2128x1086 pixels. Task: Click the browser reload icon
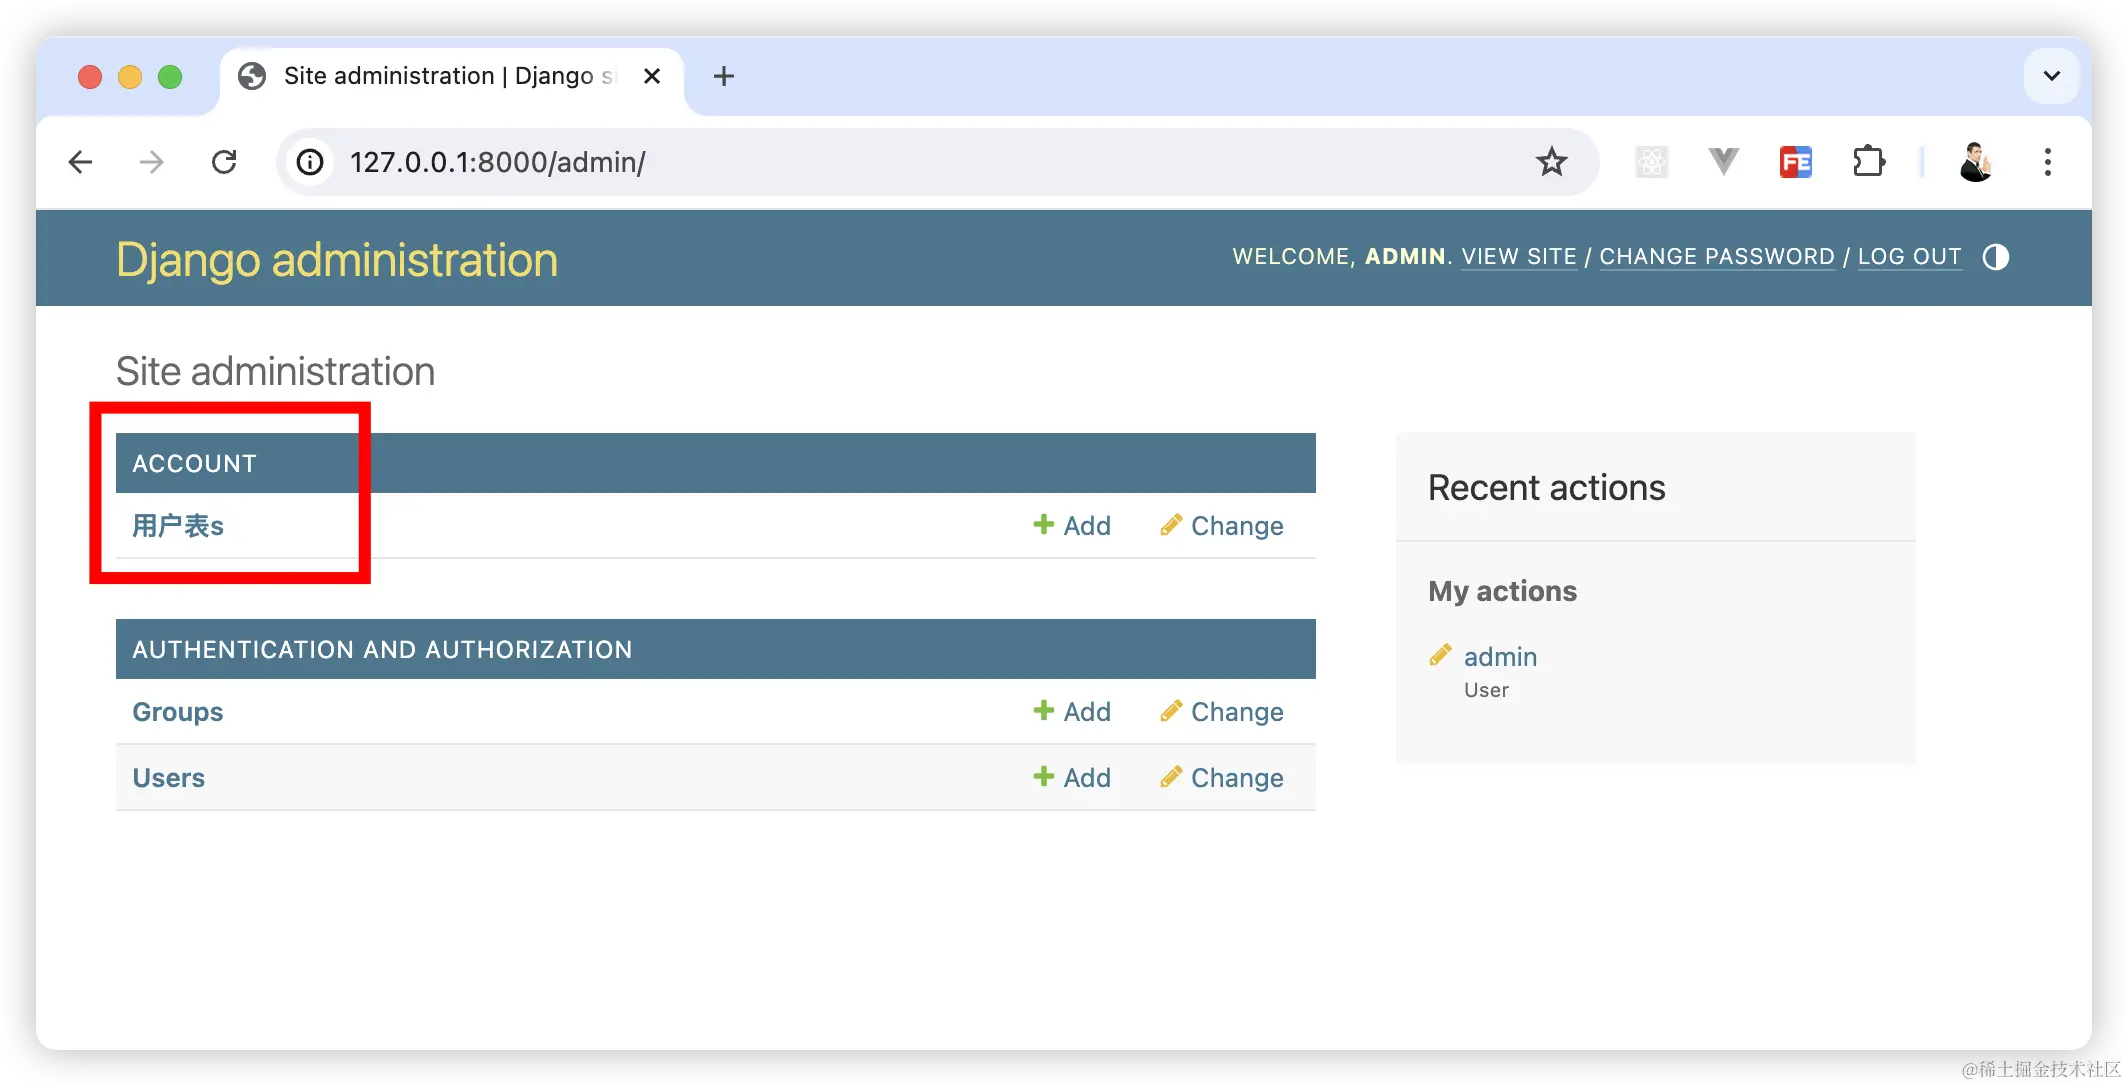pyautogui.click(x=224, y=162)
